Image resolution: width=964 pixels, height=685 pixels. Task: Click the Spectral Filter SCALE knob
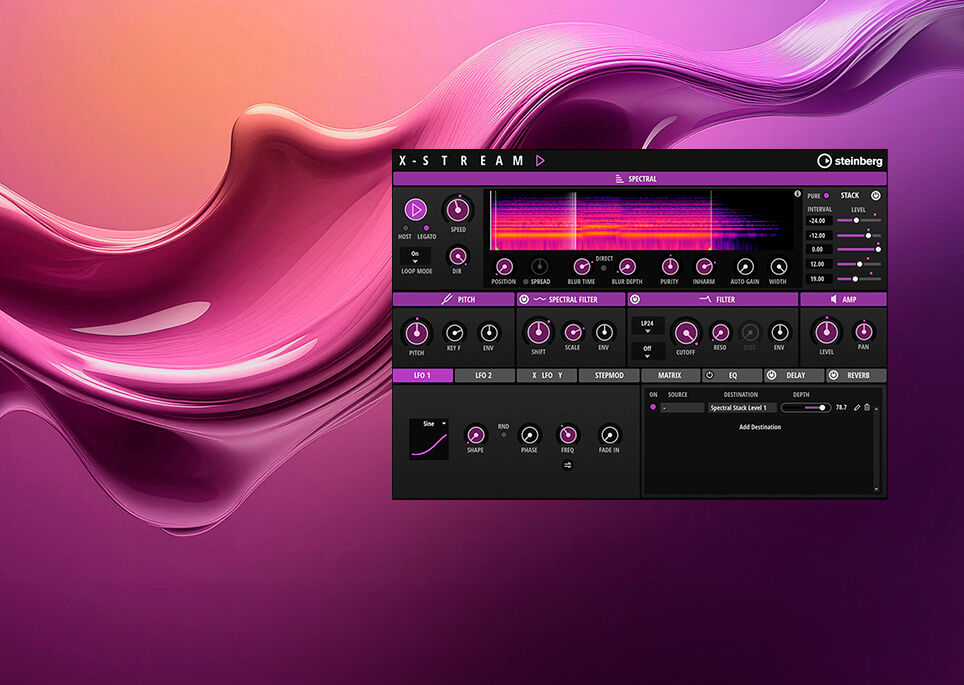tap(572, 333)
